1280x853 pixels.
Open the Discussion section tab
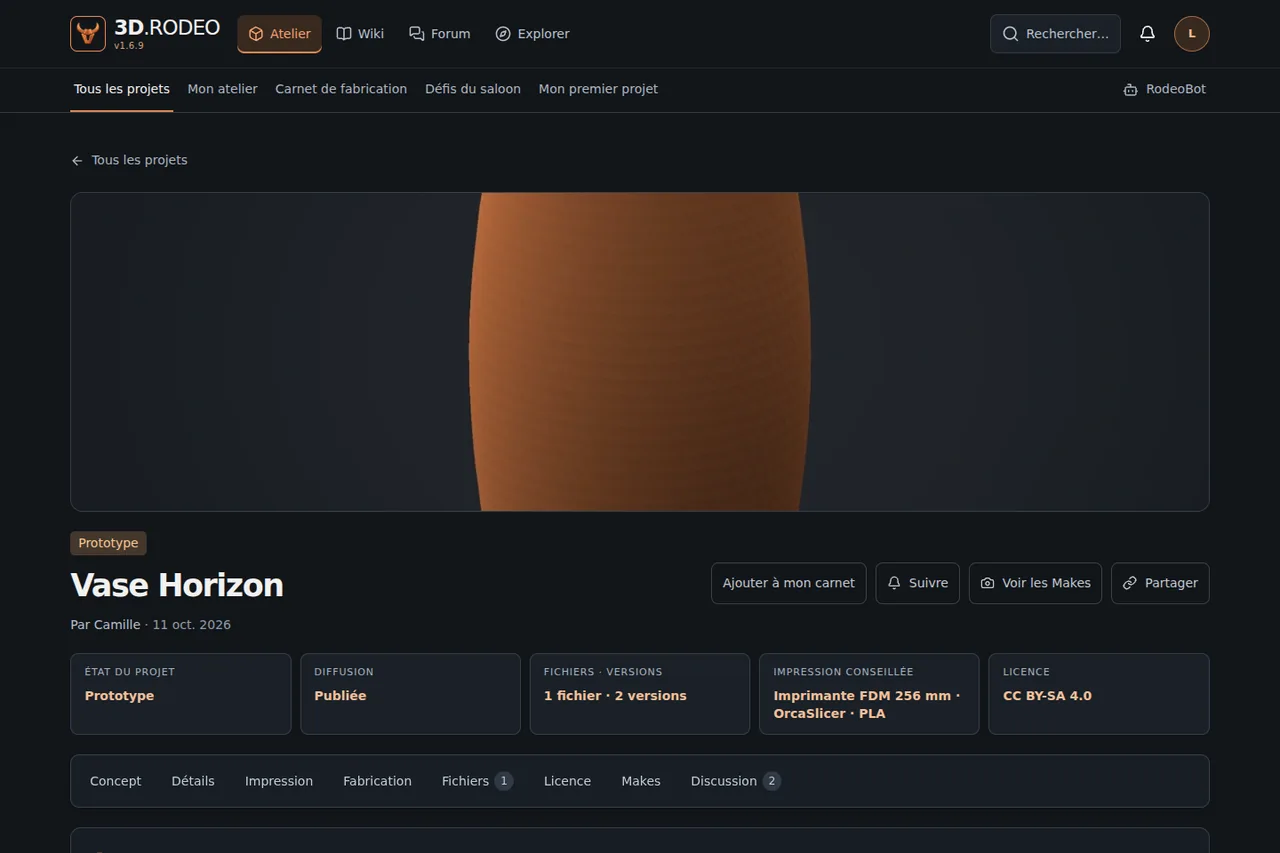(x=735, y=781)
